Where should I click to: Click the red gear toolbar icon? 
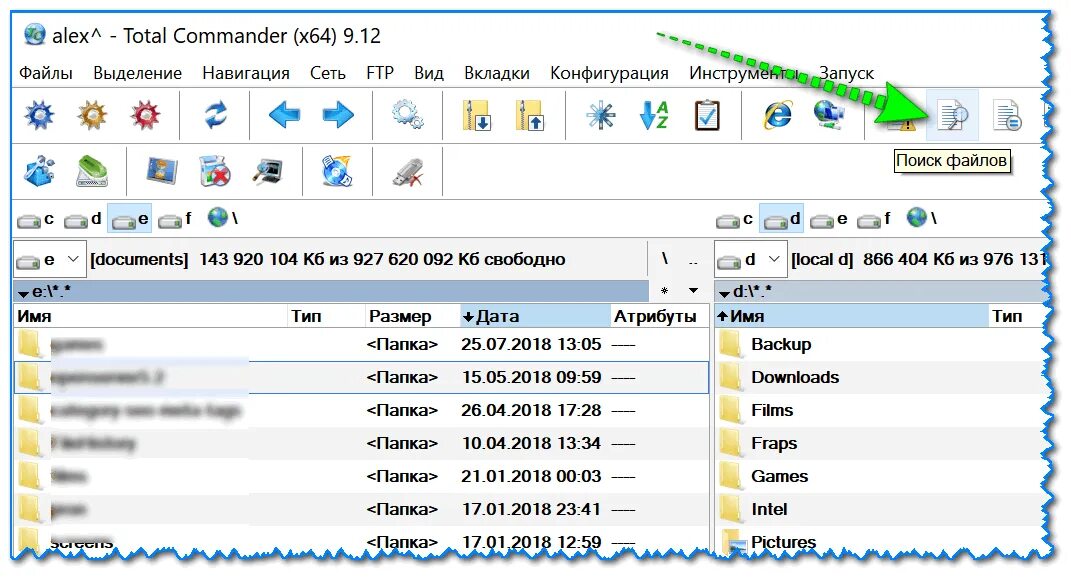(x=145, y=115)
